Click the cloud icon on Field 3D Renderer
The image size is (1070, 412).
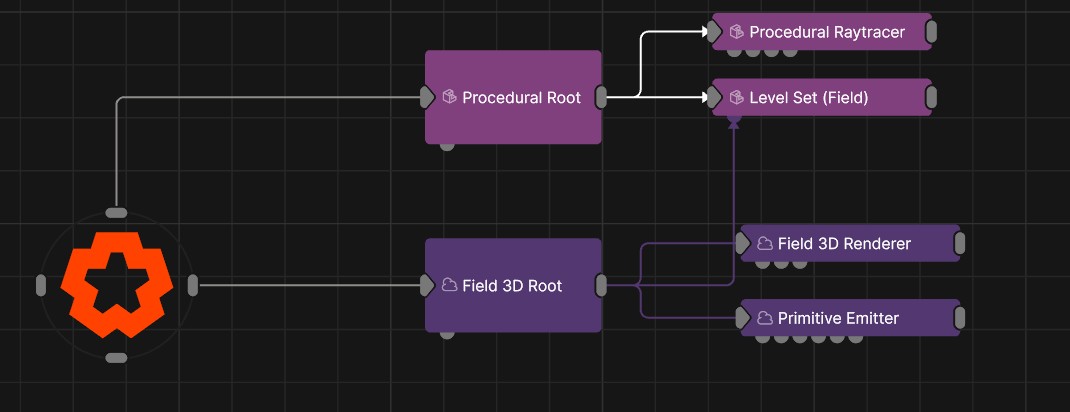tap(764, 243)
